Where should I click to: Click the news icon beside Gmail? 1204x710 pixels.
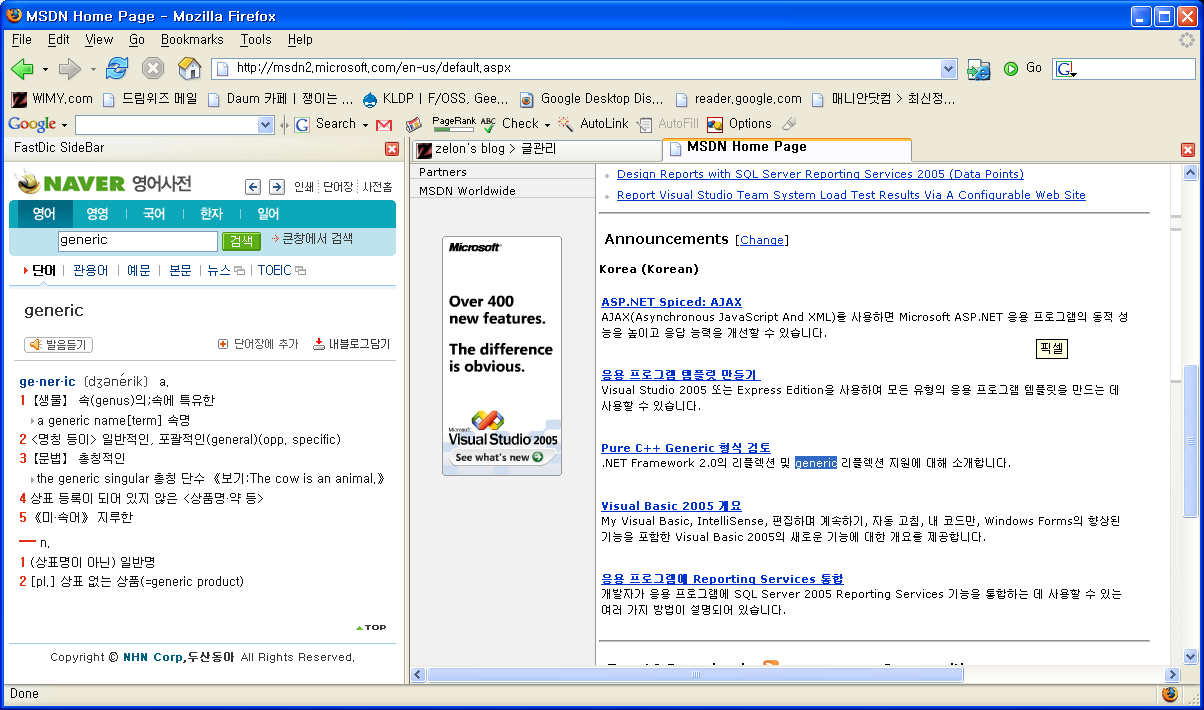[413, 125]
